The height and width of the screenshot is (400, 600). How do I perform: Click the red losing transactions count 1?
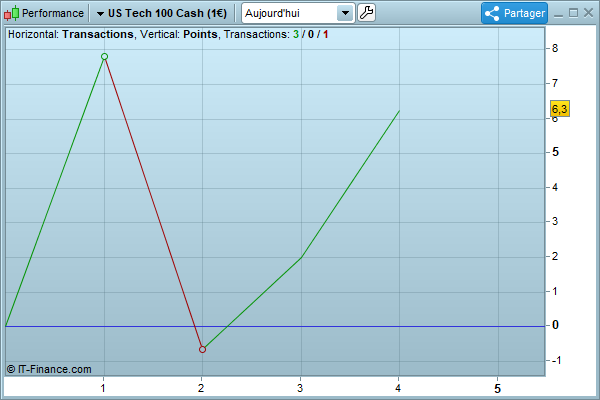326,34
